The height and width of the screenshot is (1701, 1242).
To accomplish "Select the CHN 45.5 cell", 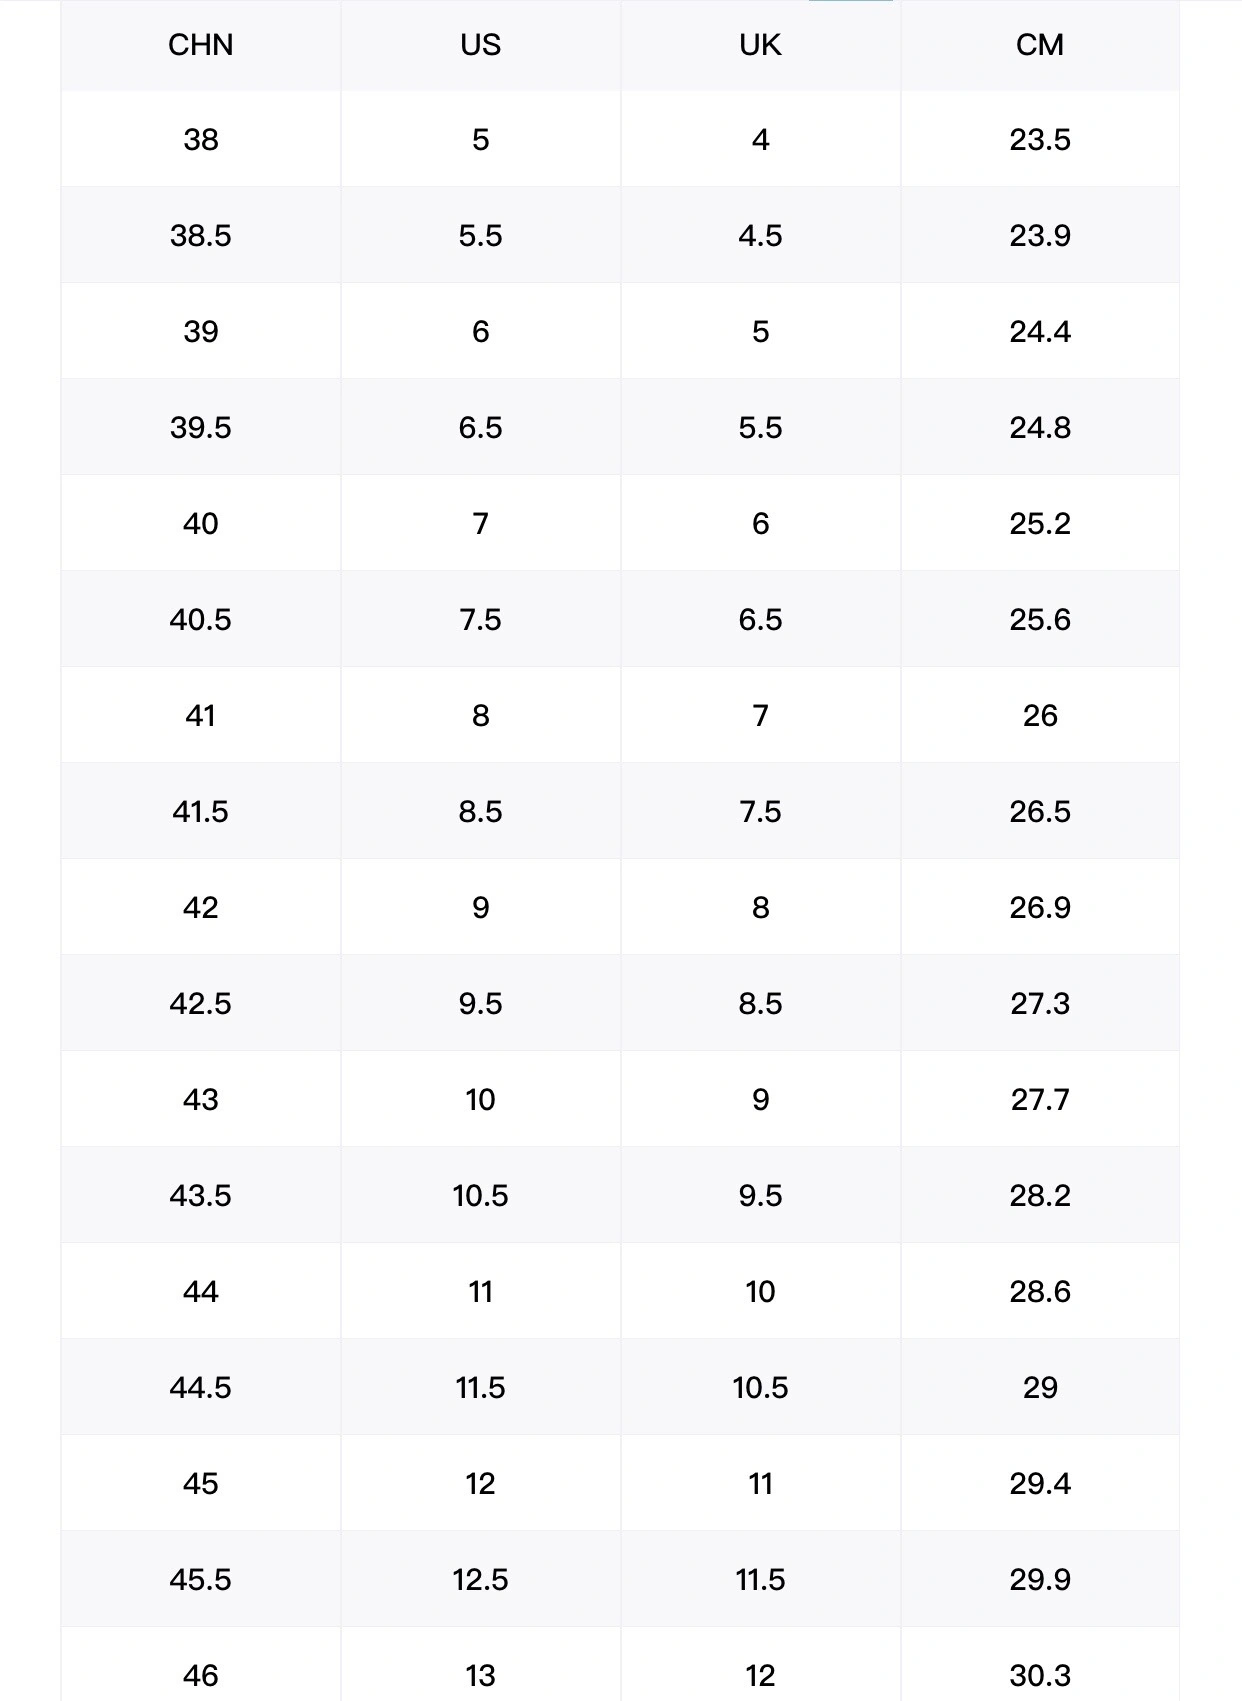I will [x=200, y=1579].
